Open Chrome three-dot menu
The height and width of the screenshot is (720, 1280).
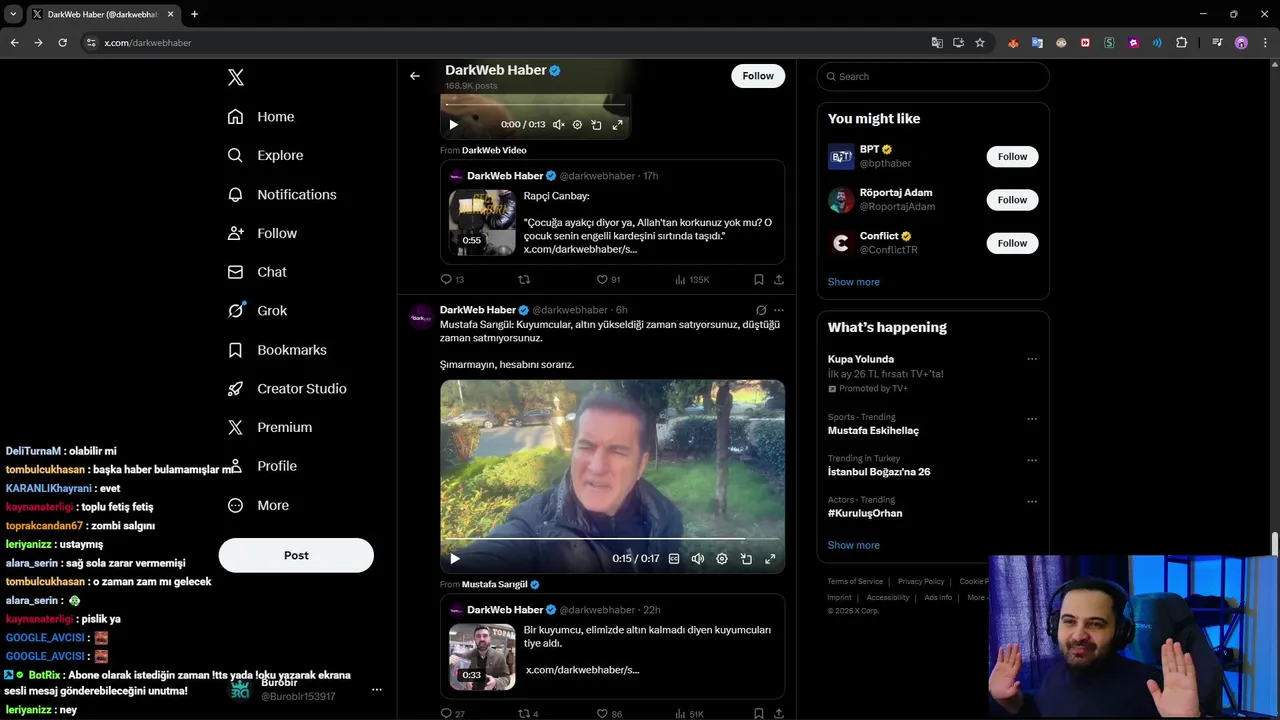[x=1266, y=43]
